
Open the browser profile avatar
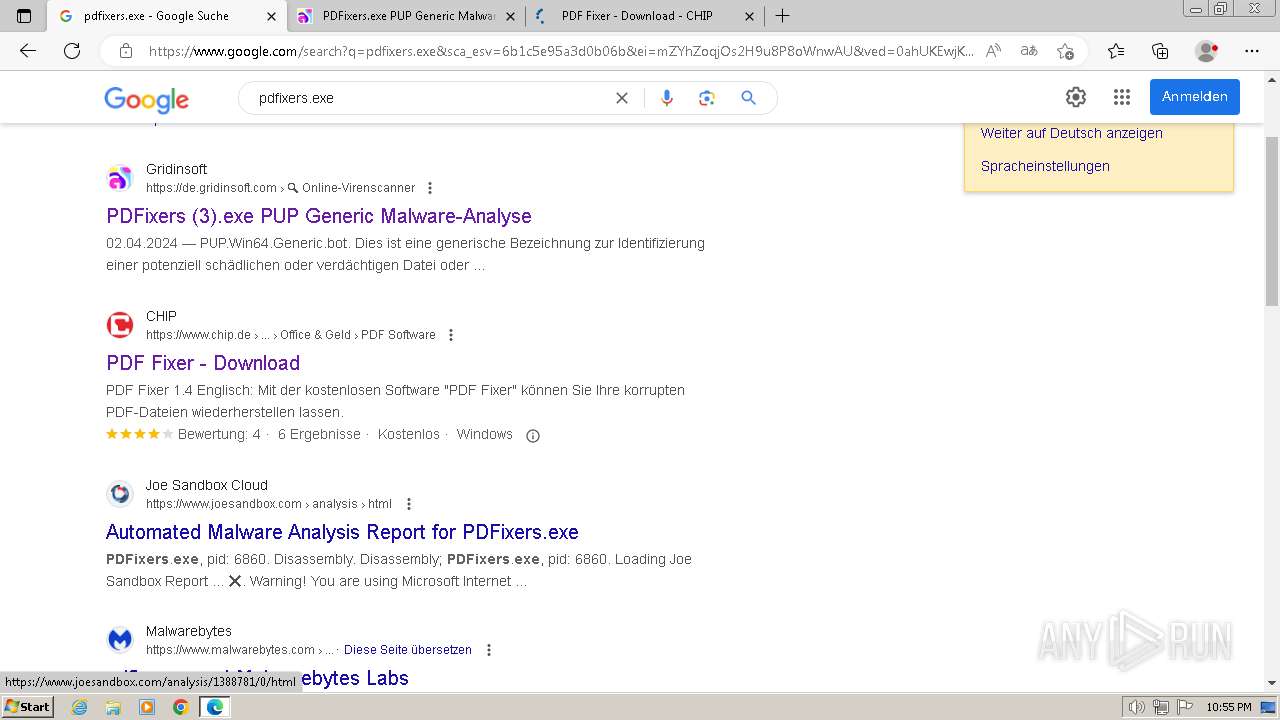(1207, 51)
